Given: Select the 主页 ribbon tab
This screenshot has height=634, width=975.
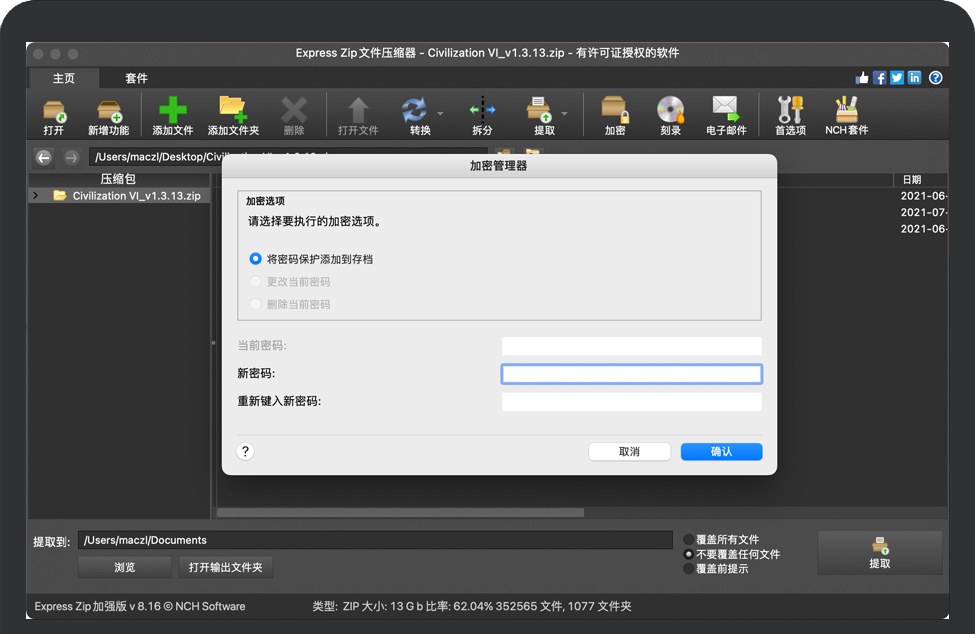Looking at the screenshot, I should (x=62, y=77).
